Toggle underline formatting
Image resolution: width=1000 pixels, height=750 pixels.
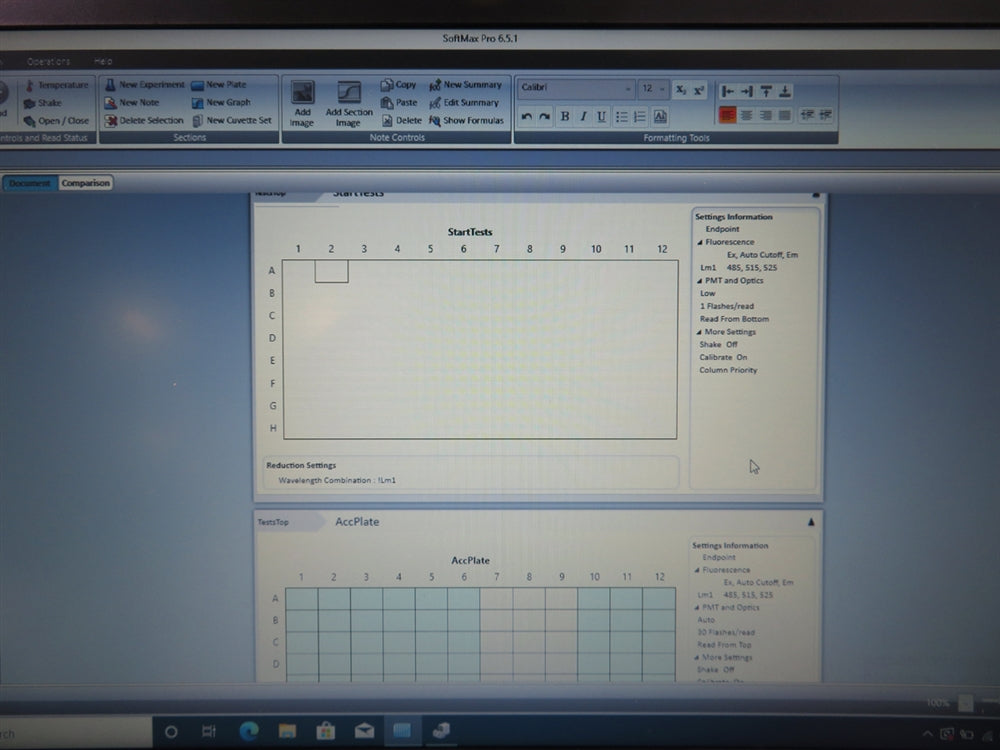coord(601,116)
